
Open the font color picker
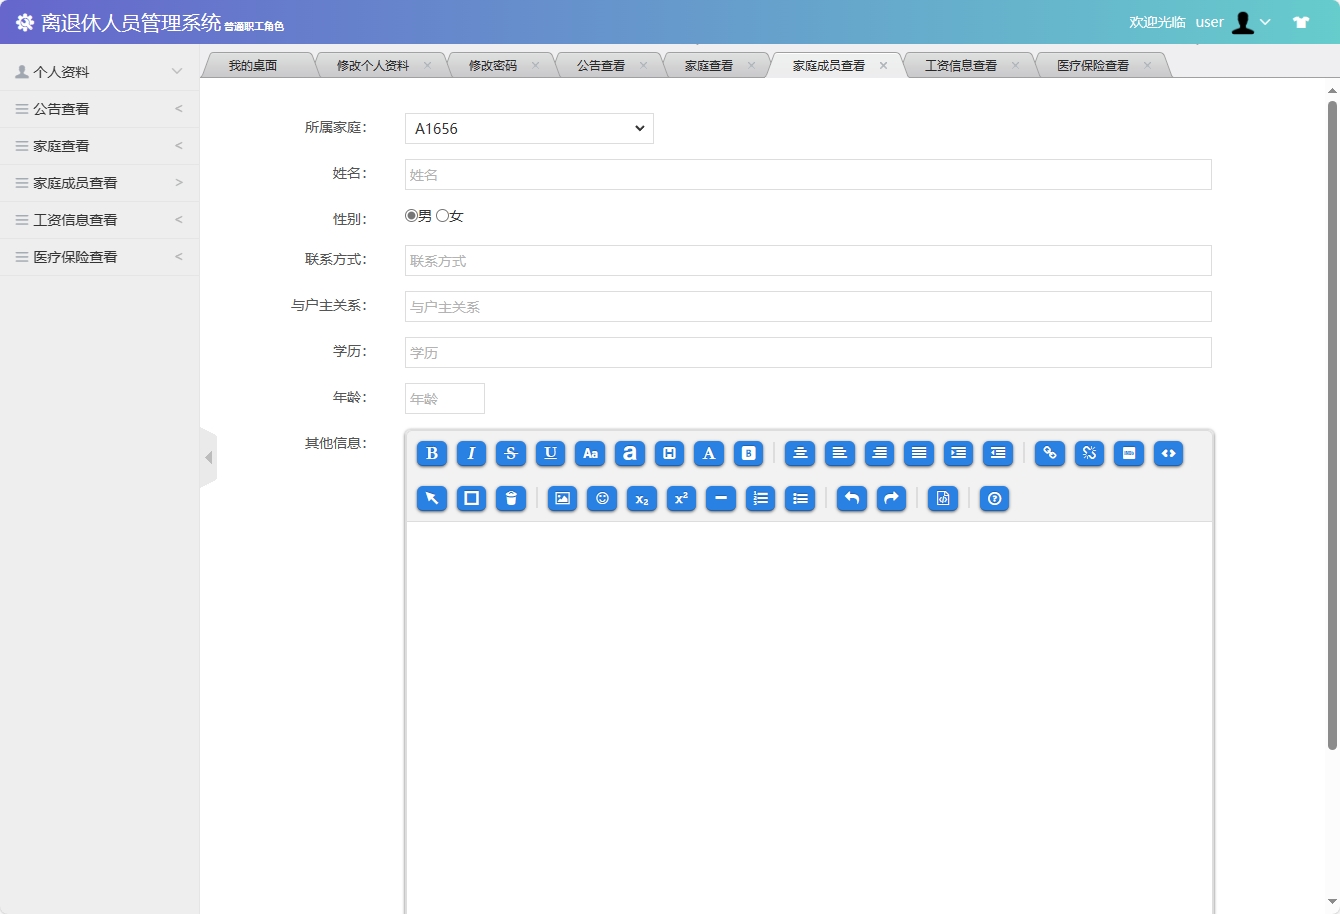(709, 453)
